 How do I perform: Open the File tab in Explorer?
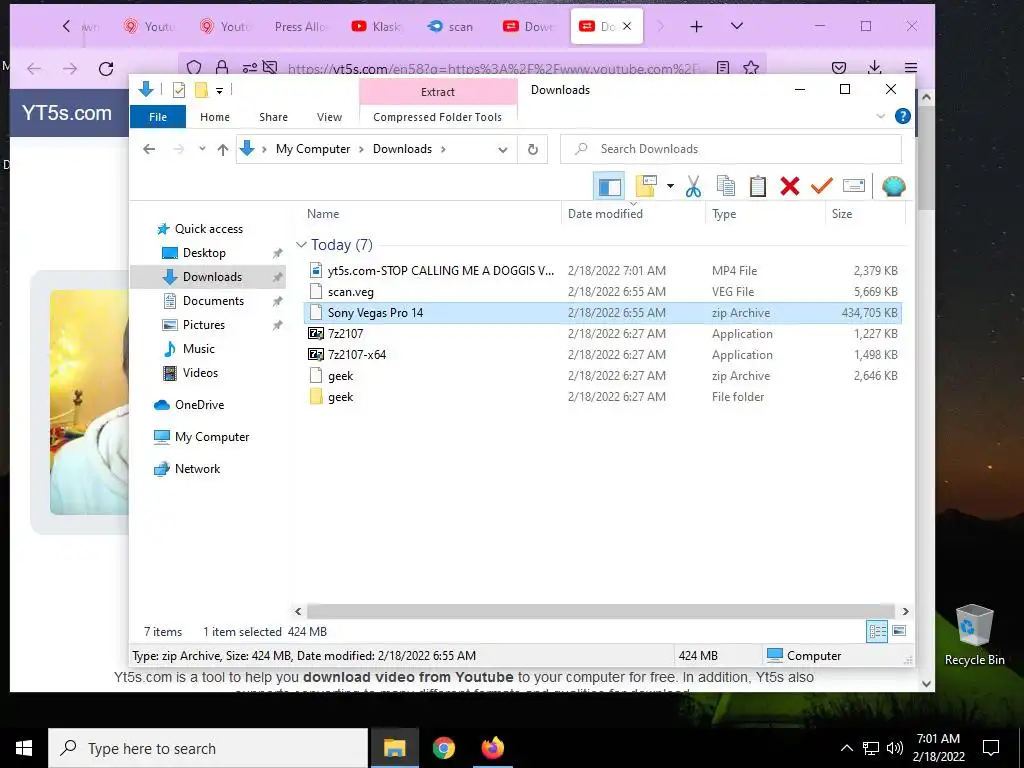(x=158, y=117)
